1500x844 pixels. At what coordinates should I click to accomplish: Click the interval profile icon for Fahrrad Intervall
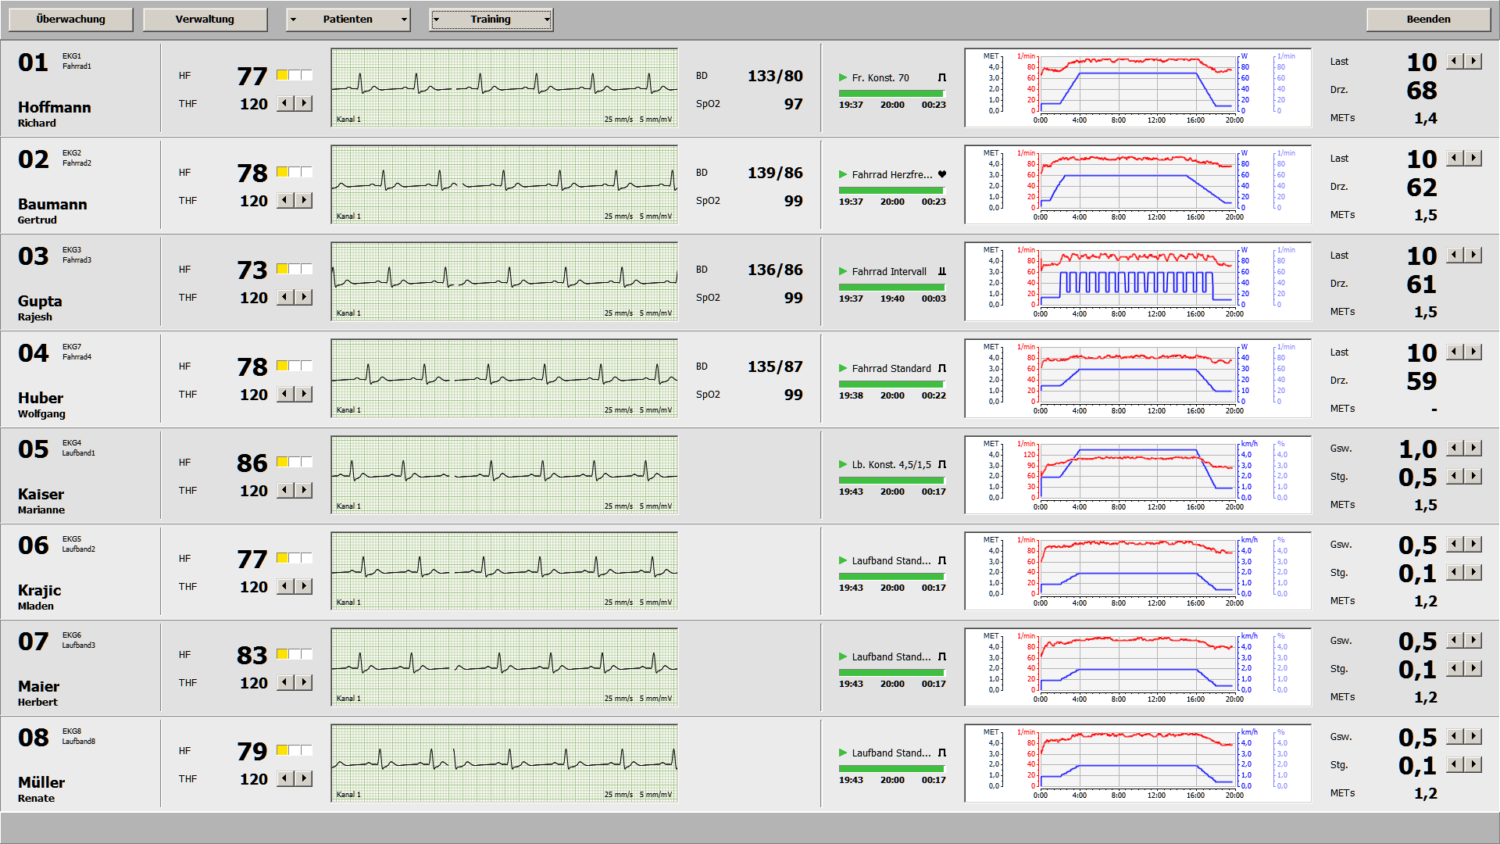click(942, 272)
